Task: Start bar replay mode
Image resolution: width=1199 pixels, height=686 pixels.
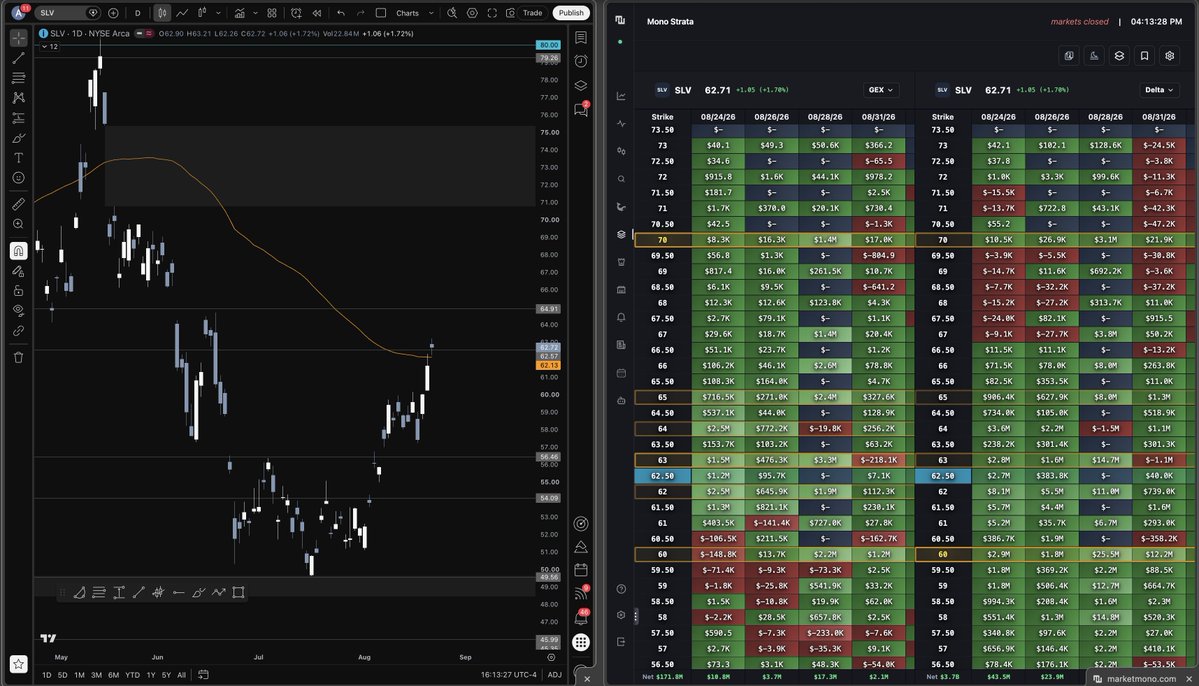Action: click(317, 13)
